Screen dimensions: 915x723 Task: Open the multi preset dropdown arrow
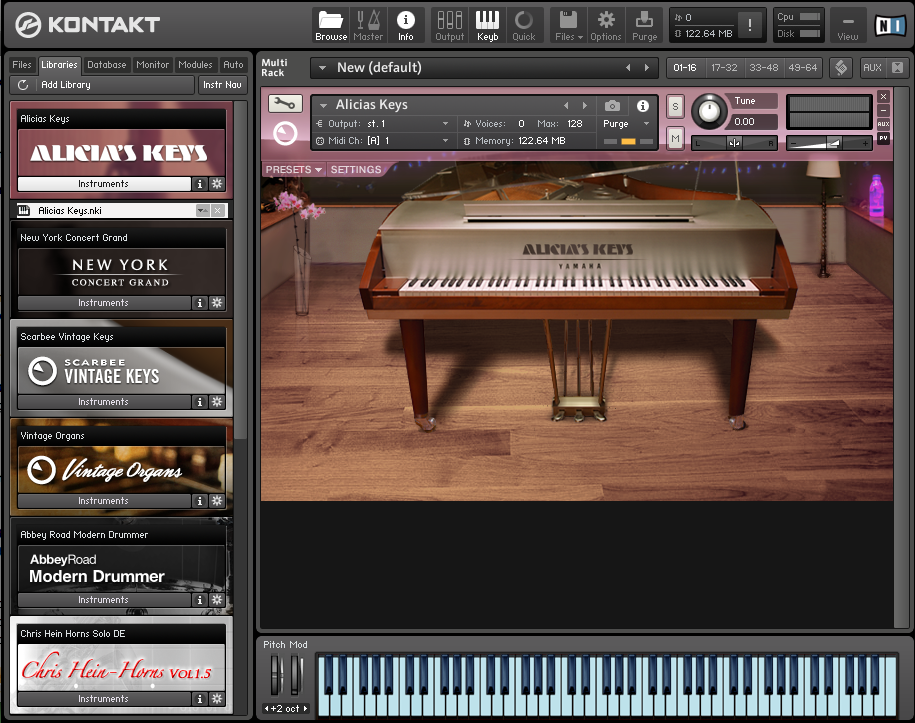coord(322,68)
